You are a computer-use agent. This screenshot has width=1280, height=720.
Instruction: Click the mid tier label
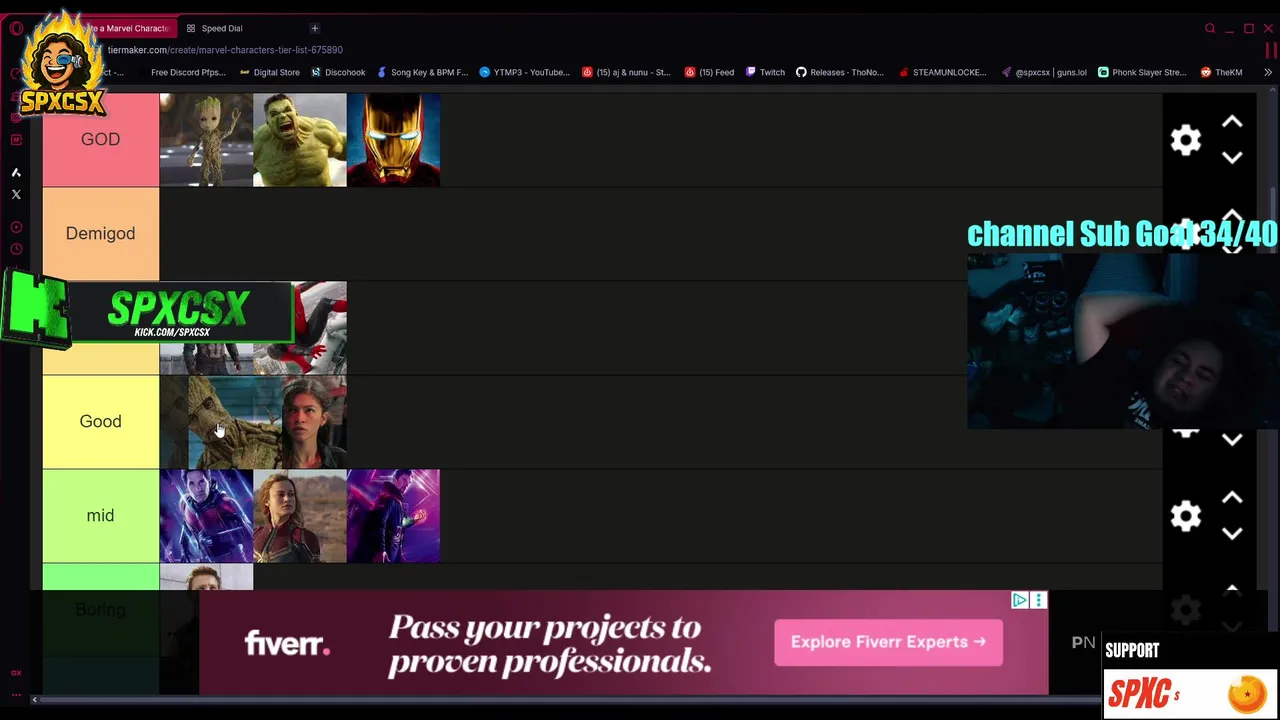click(100, 516)
